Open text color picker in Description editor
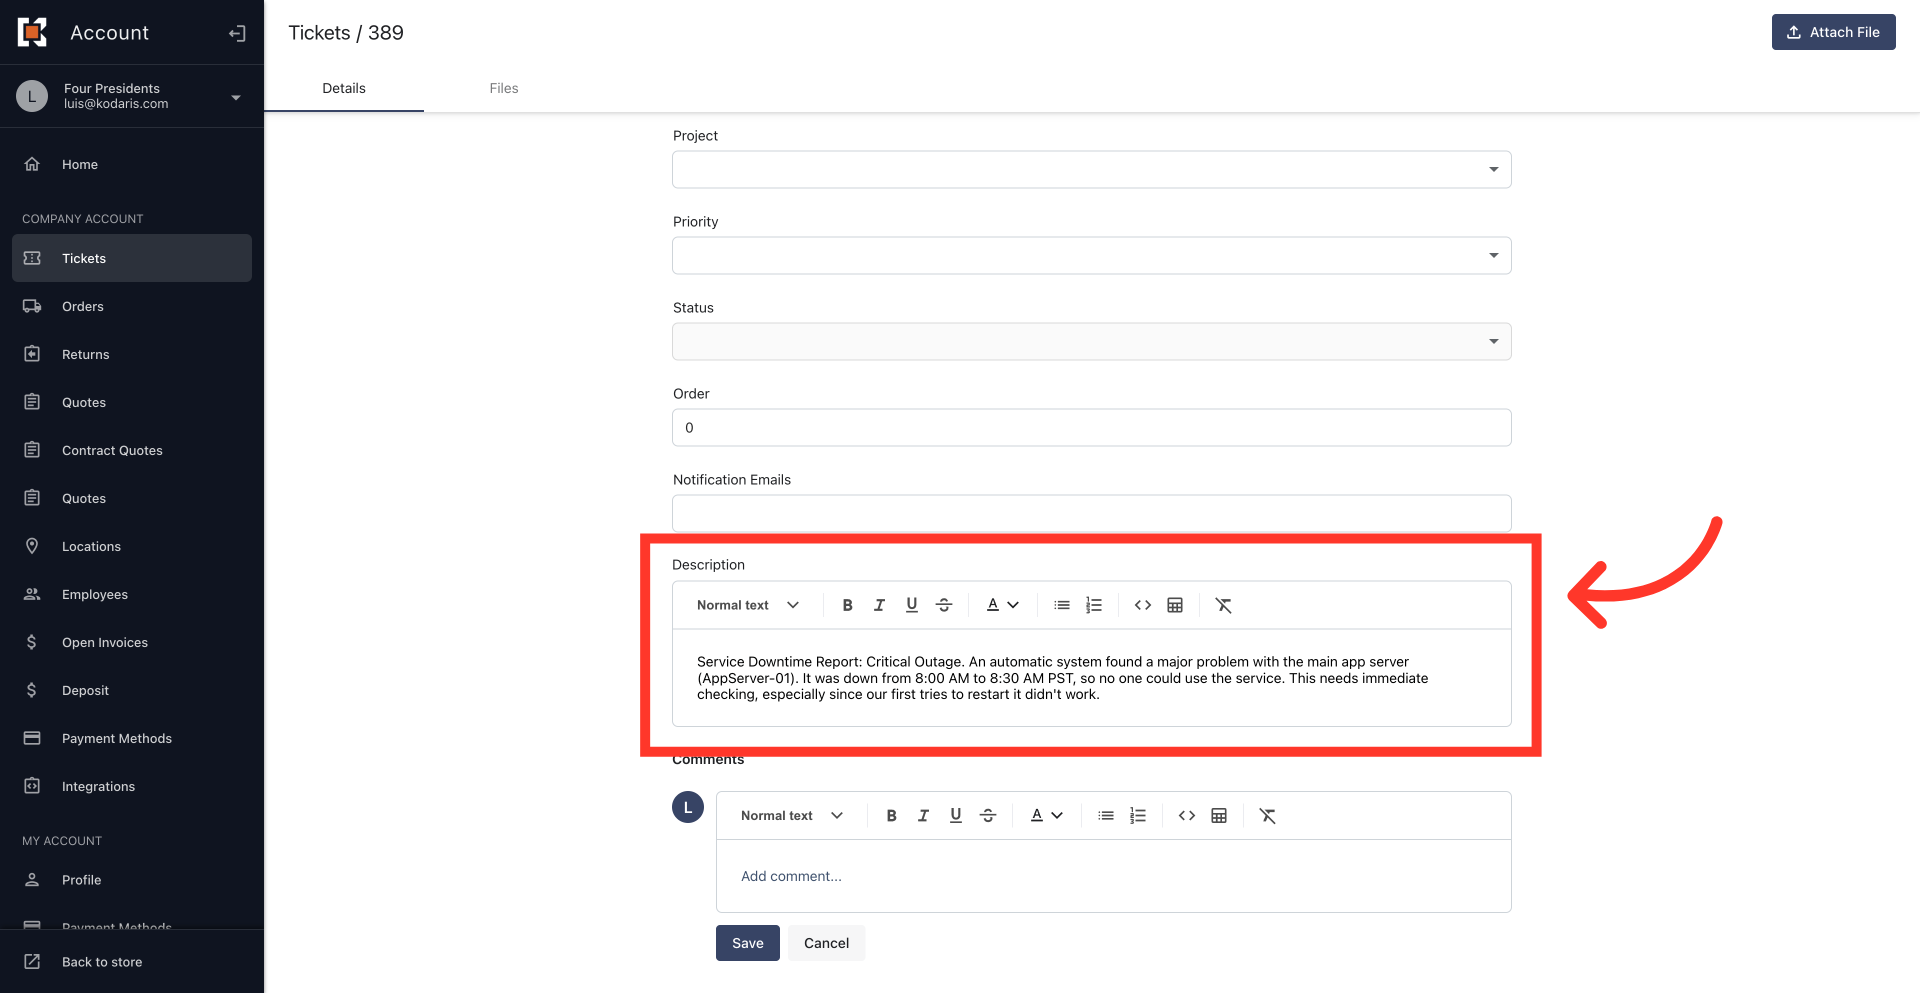 (1002, 605)
